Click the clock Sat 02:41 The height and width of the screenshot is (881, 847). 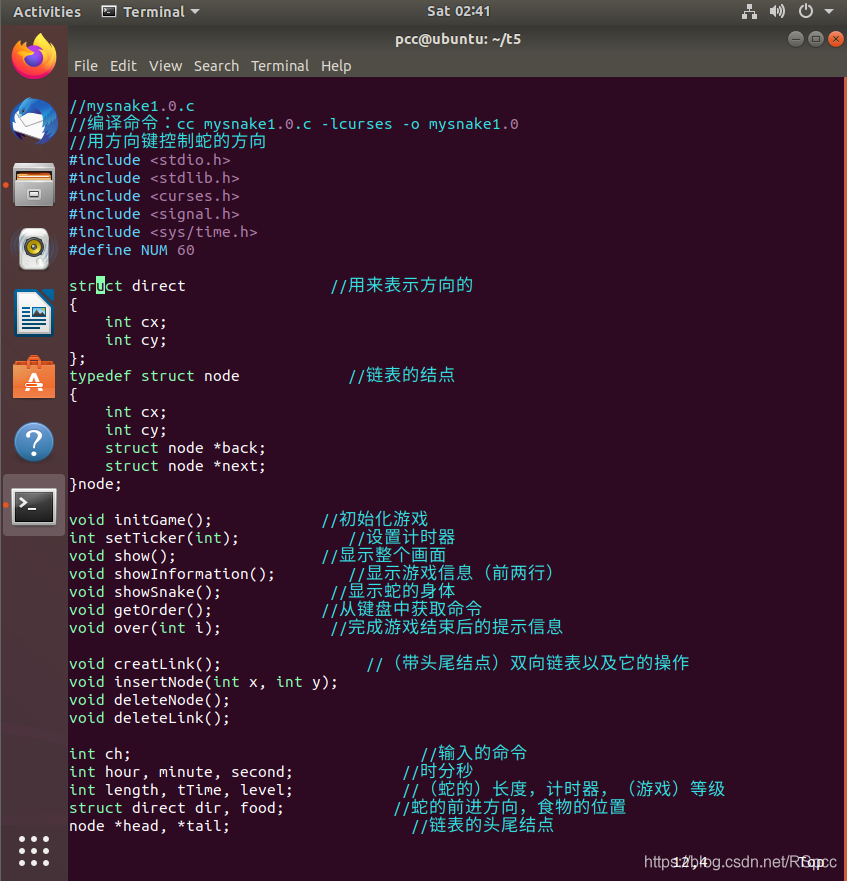tap(458, 11)
